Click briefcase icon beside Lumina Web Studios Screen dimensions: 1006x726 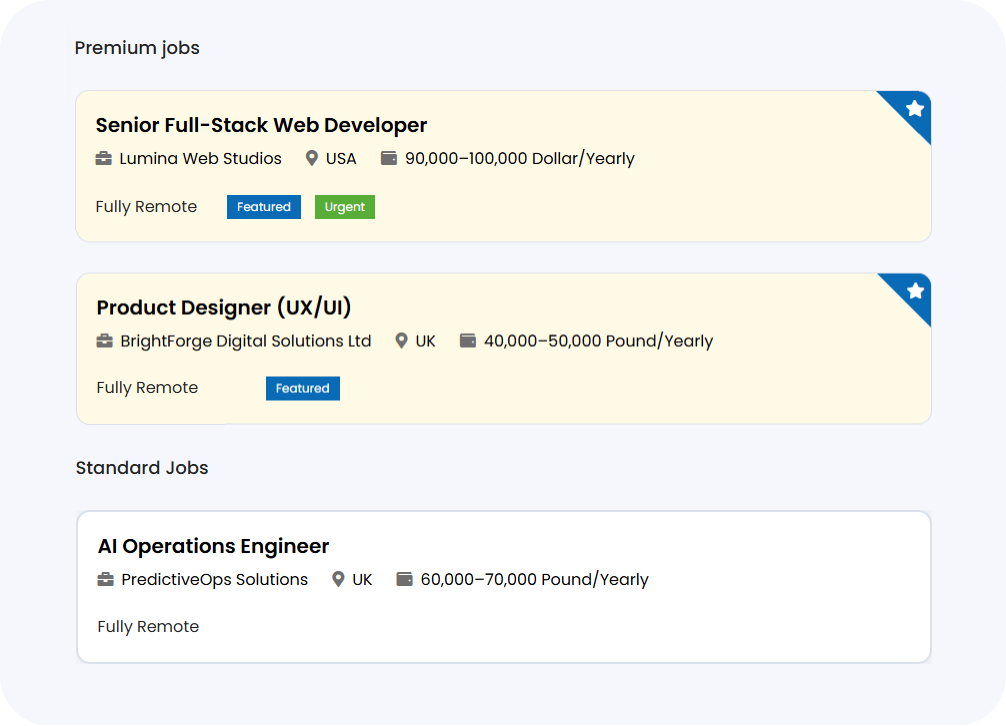coord(104,159)
